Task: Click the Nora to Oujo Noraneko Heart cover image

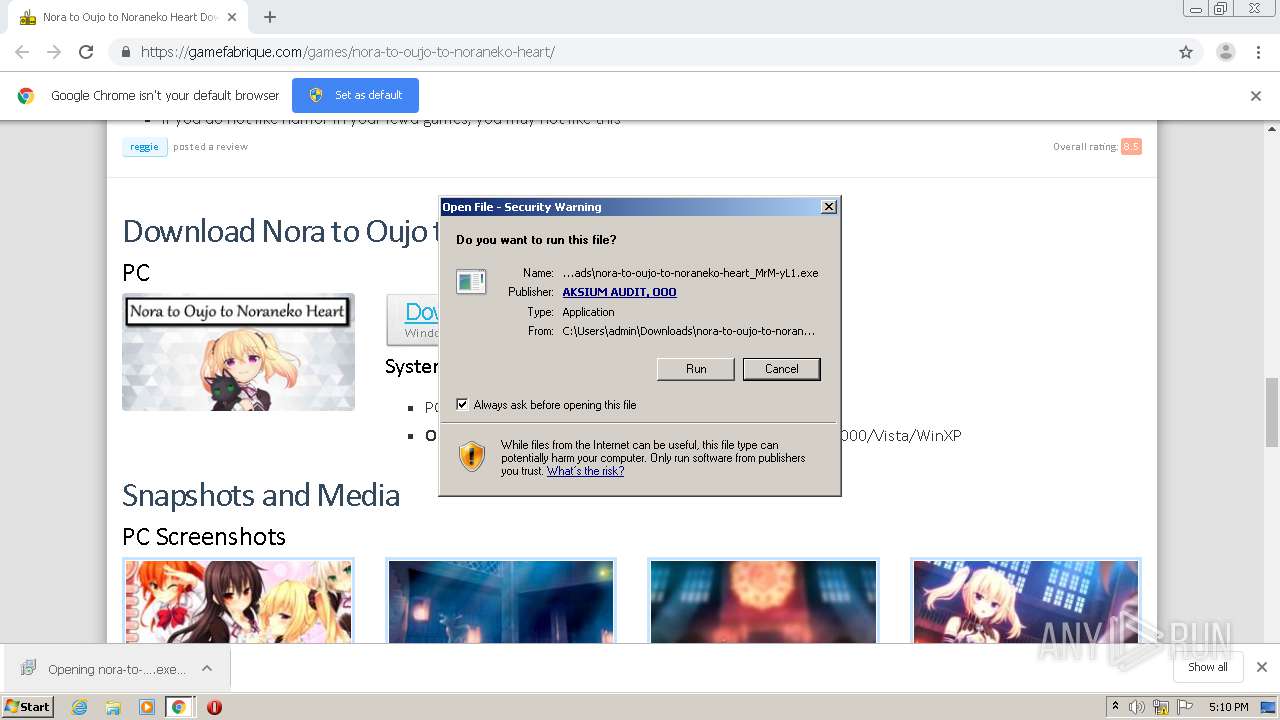Action: pyautogui.click(x=238, y=352)
